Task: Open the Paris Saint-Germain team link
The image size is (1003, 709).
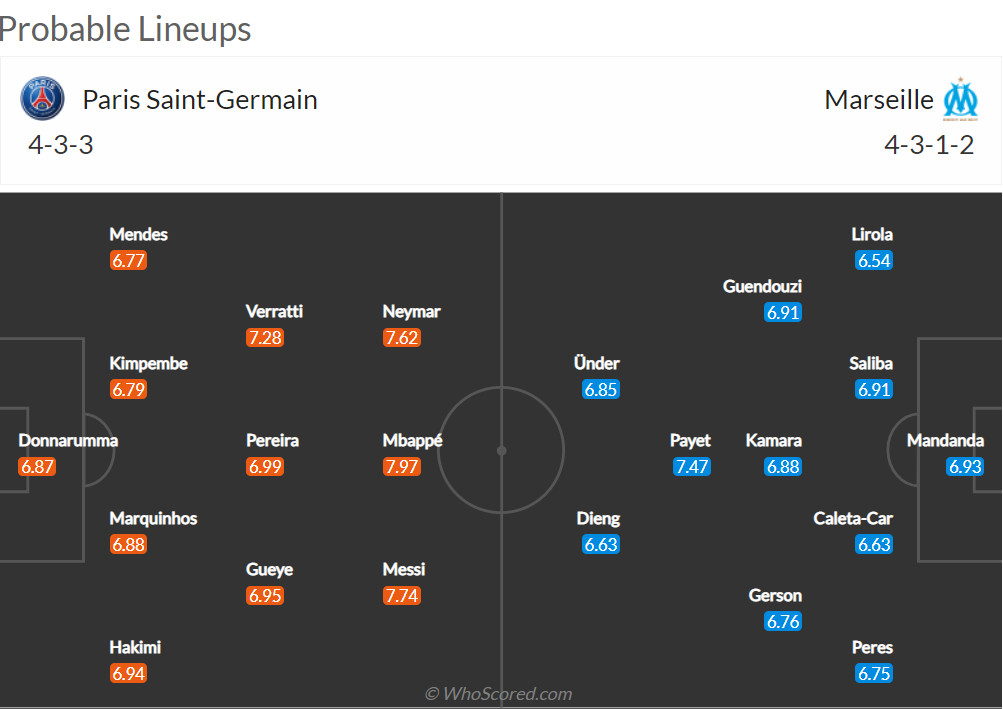Action: click(x=200, y=100)
